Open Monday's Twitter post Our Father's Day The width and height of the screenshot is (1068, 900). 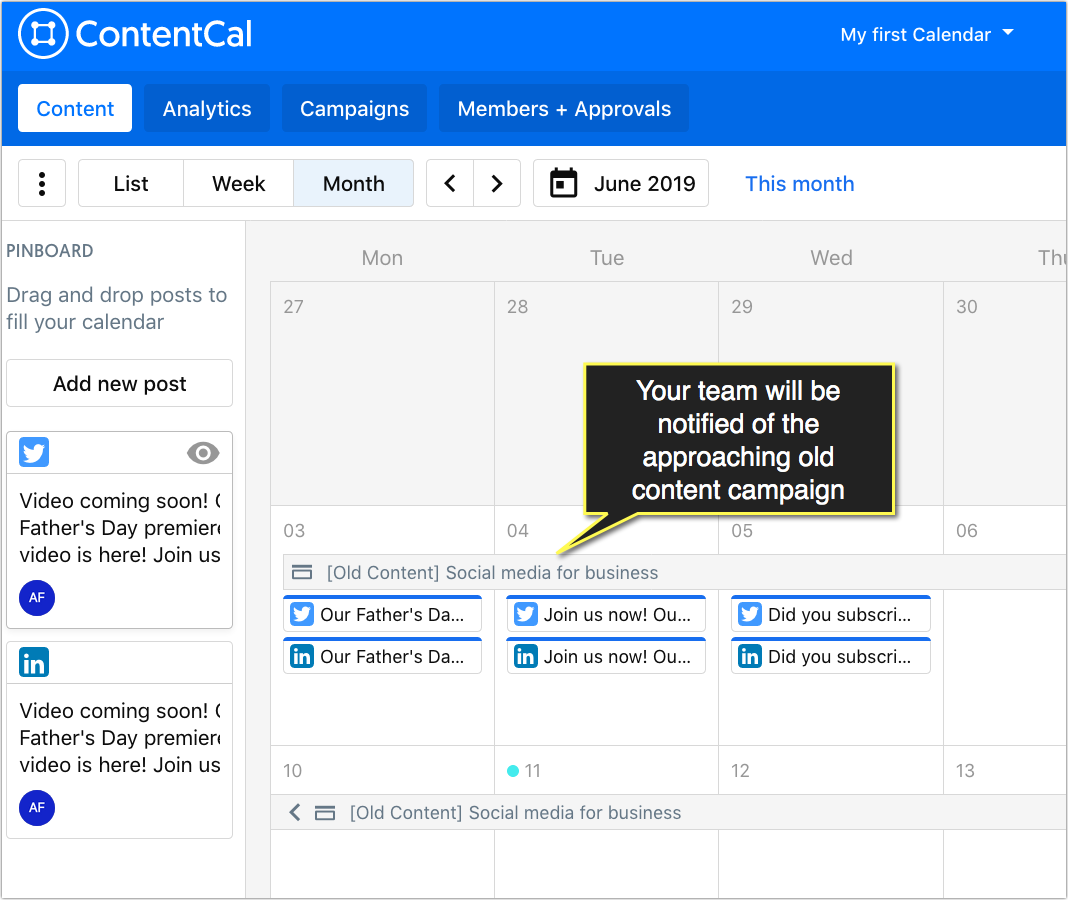pyautogui.click(x=382, y=614)
